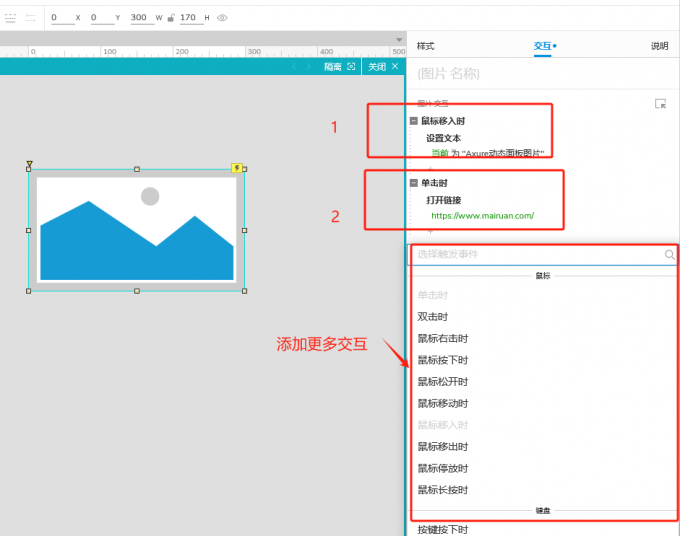Switch to the 说明 tab
Viewport: 680px width, 536px height.
point(659,46)
